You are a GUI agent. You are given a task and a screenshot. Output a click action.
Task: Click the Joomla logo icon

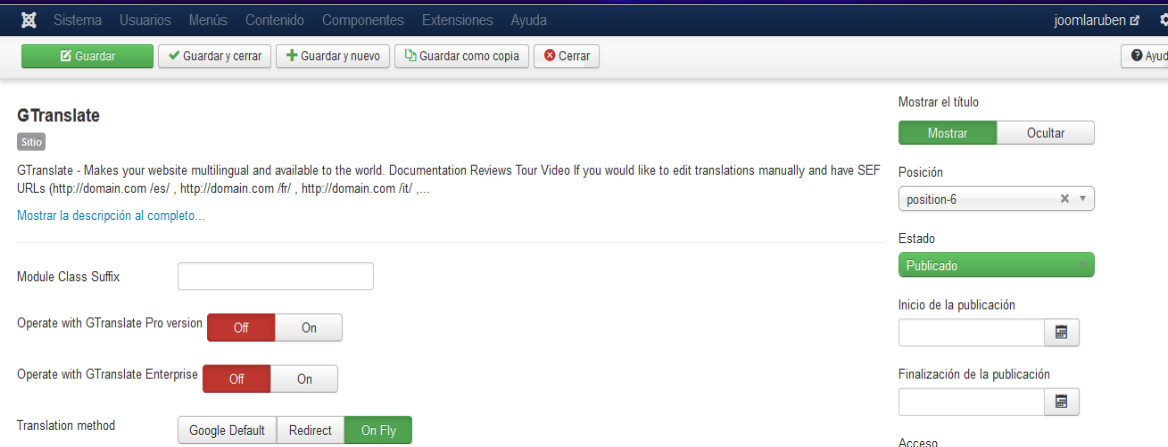(29, 20)
